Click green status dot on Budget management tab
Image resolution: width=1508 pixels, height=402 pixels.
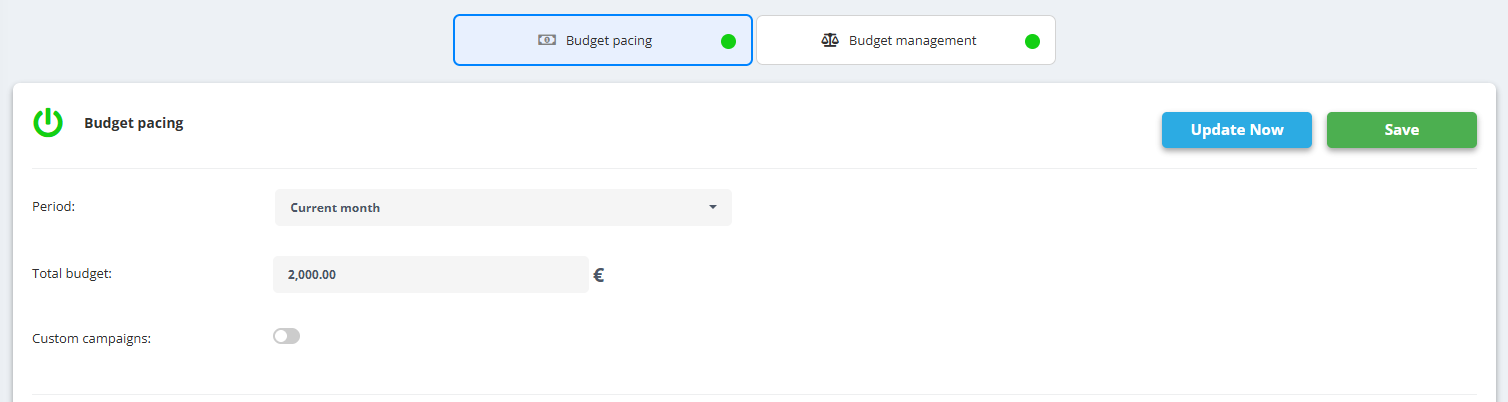pos(1033,41)
